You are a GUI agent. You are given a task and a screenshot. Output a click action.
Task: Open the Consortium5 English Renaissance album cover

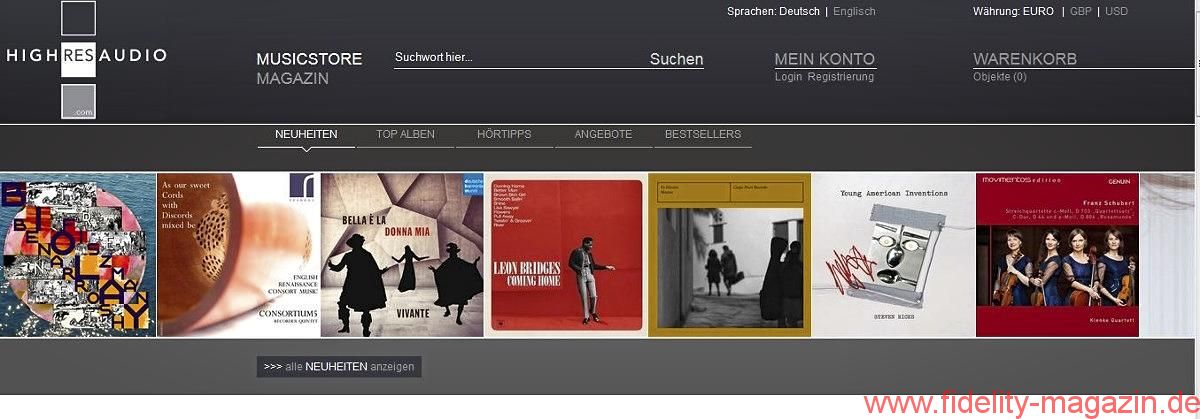point(238,255)
